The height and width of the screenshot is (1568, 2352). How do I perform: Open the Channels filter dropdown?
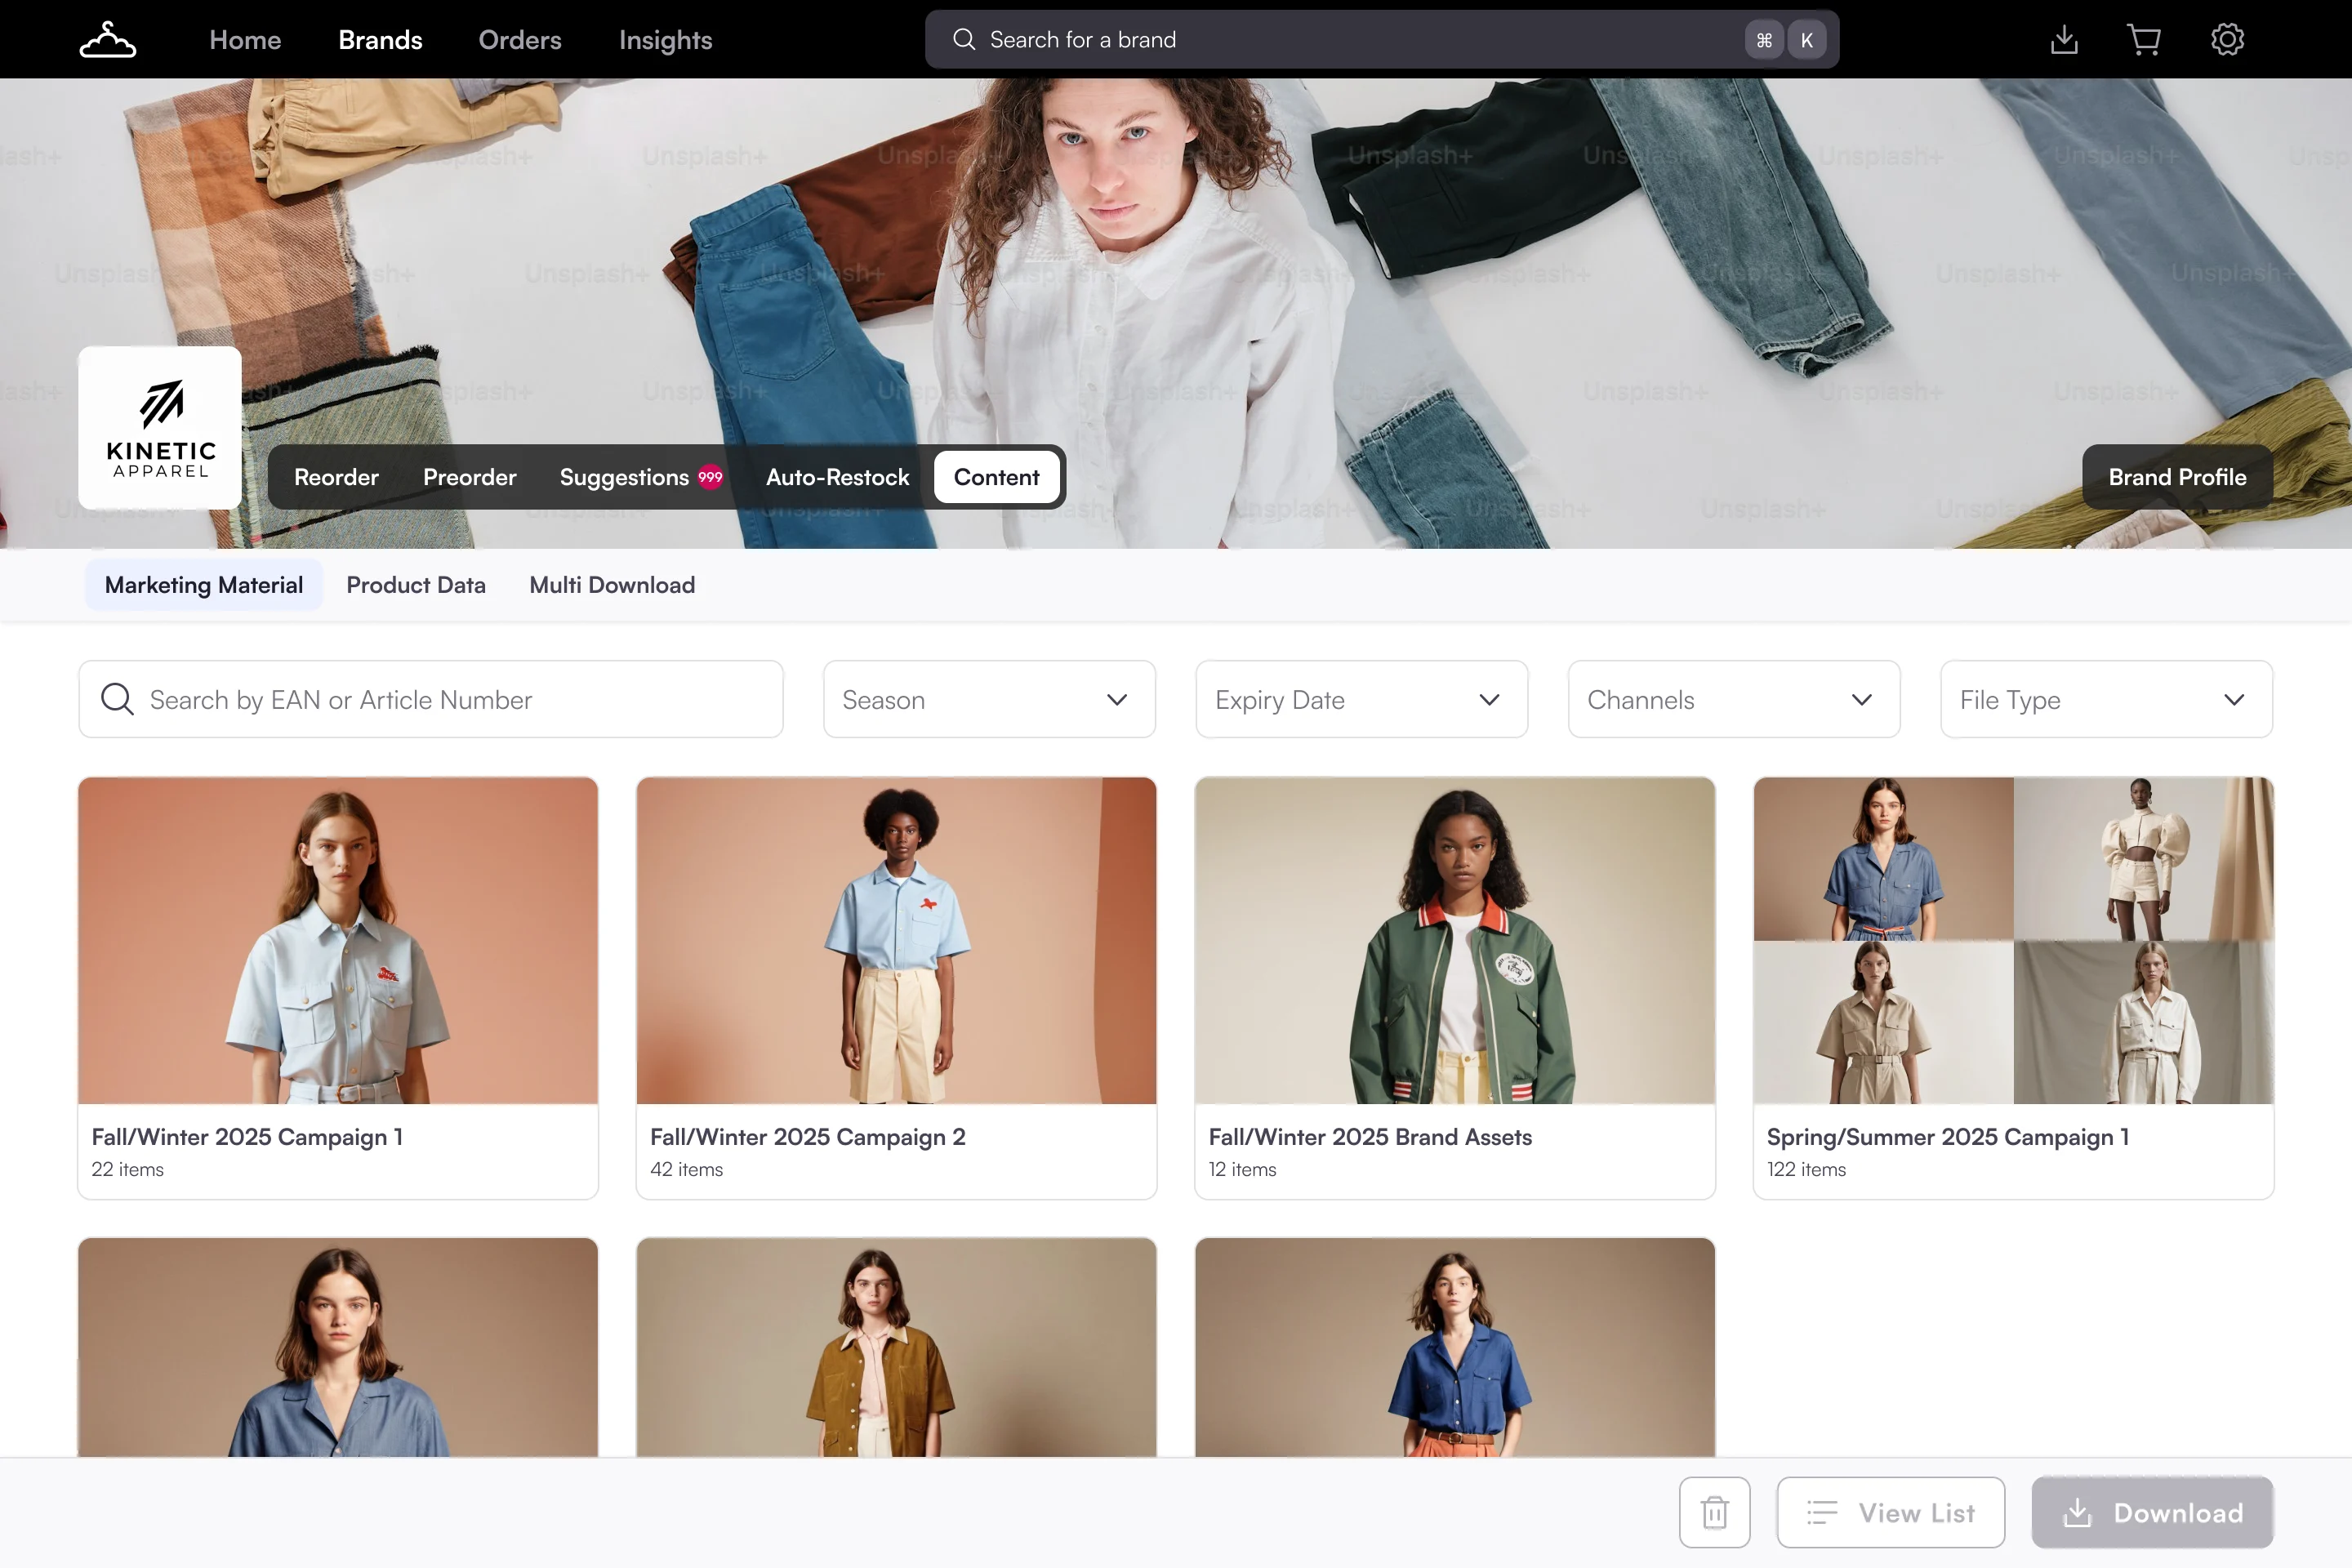(x=1733, y=699)
